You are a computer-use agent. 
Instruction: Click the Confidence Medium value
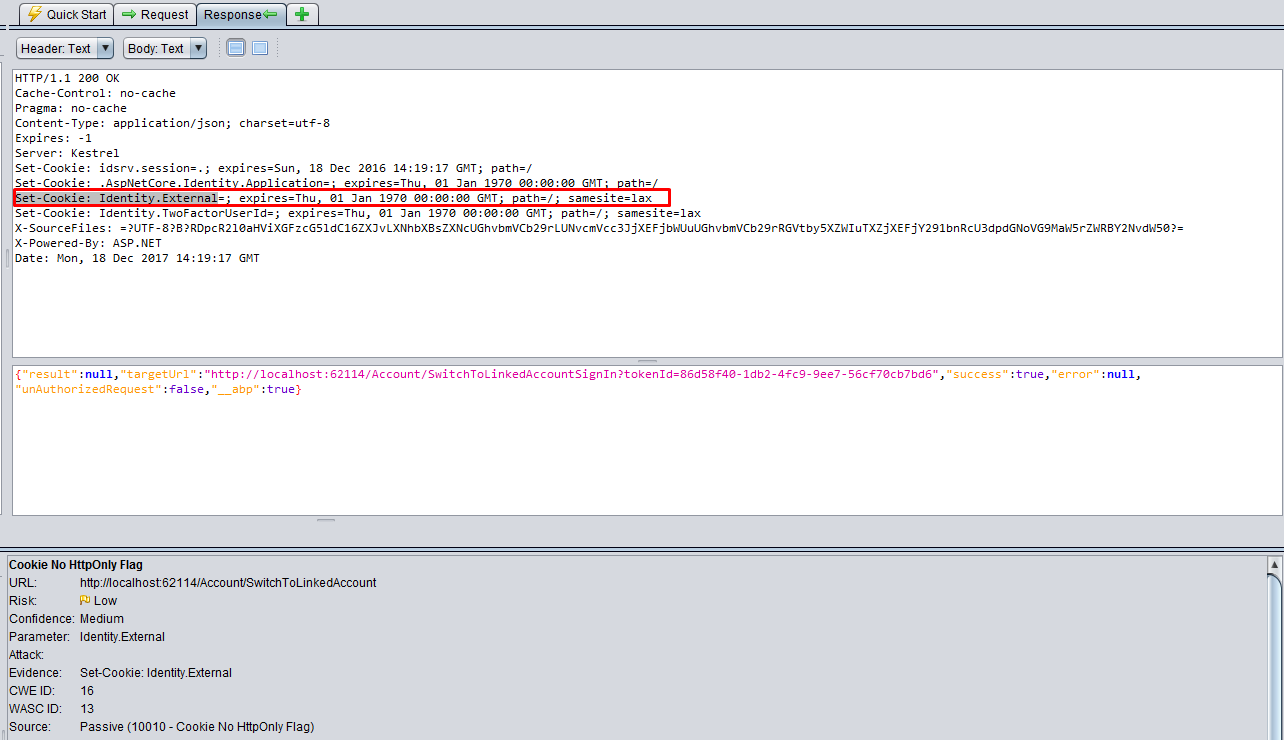pyautogui.click(x=102, y=619)
